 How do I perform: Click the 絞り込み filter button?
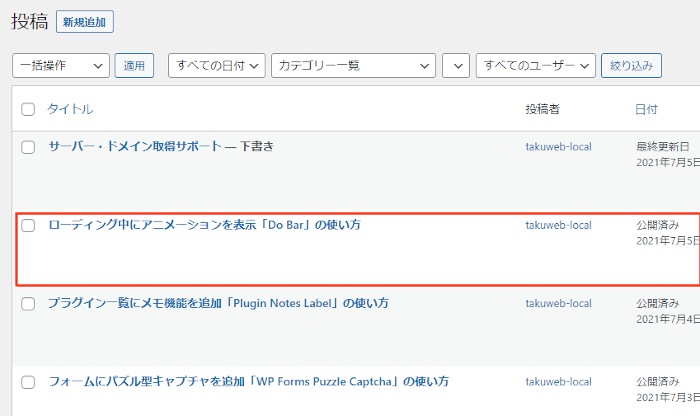click(x=631, y=66)
